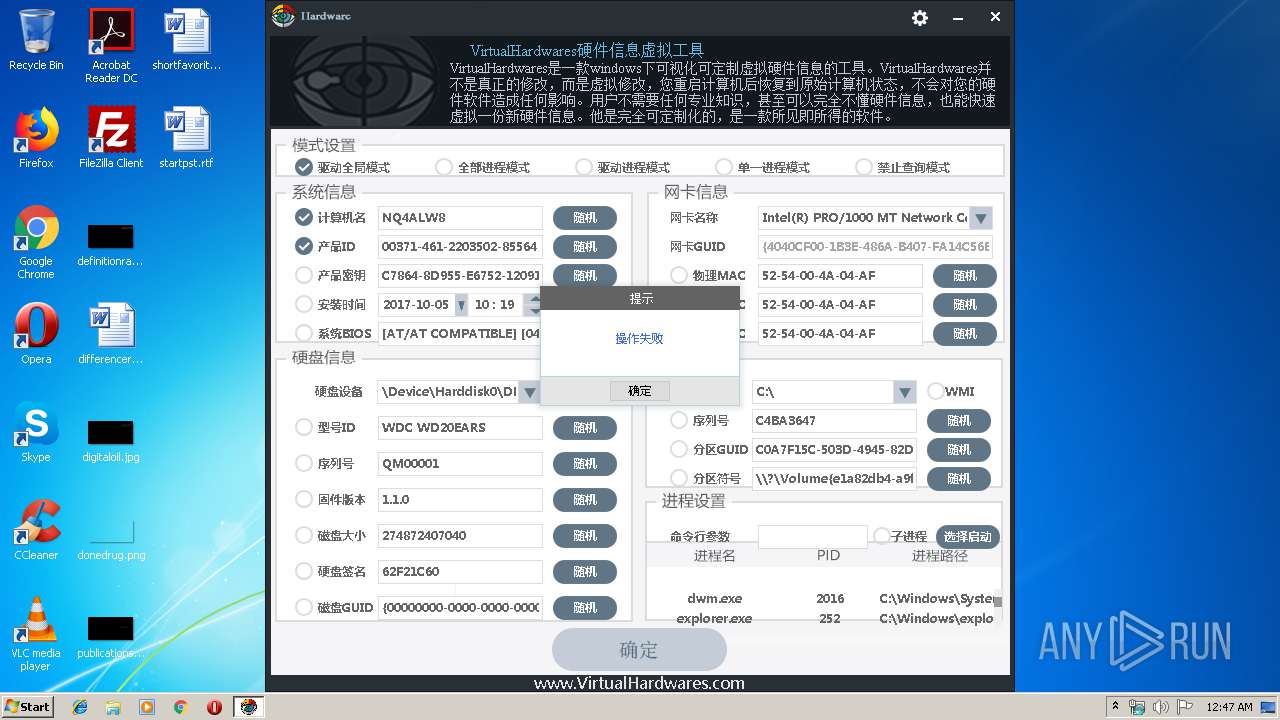Open the www.VirtualHardwares.com link
Viewport: 1280px width, 720px height.
(x=639, y=684)
